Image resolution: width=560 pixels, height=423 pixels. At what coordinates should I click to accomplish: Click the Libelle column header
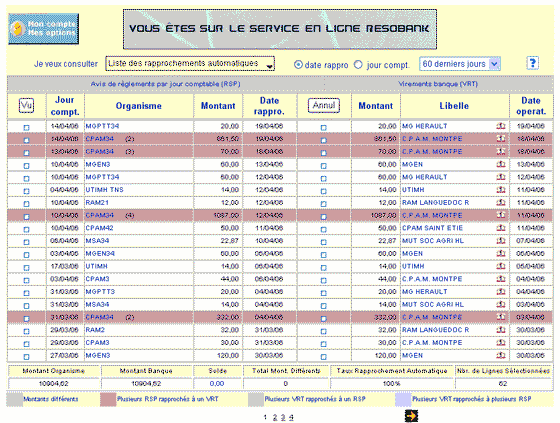tap(454, 106)
